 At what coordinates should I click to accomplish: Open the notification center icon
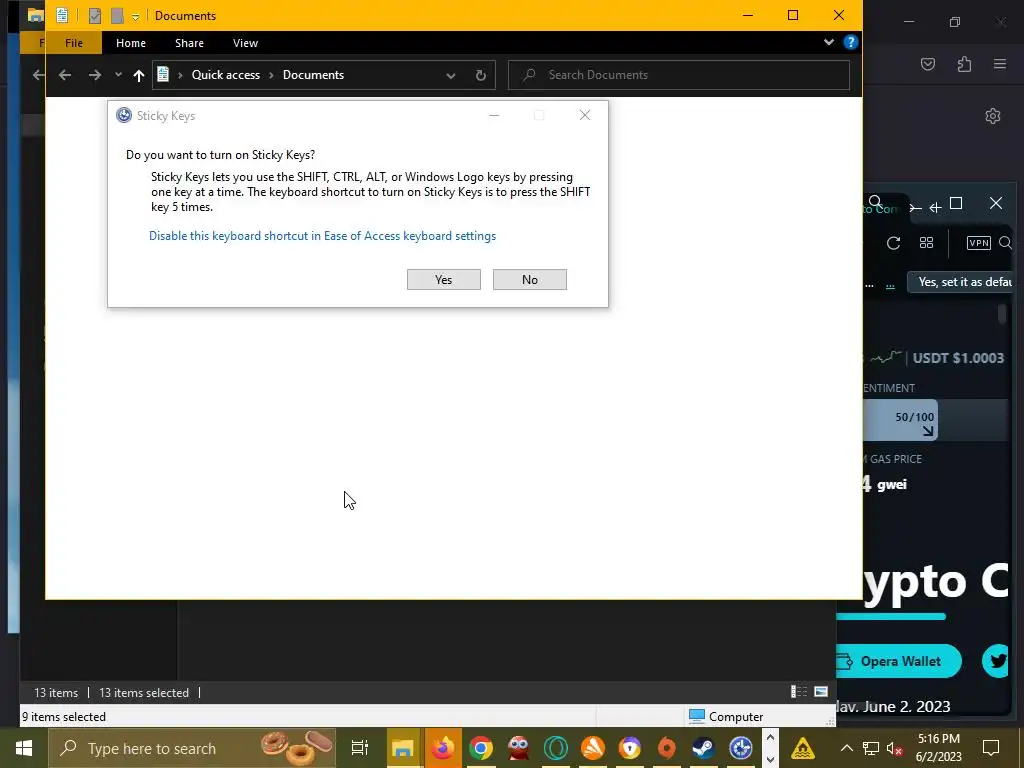pyautogui.click(x=991, y=748)
